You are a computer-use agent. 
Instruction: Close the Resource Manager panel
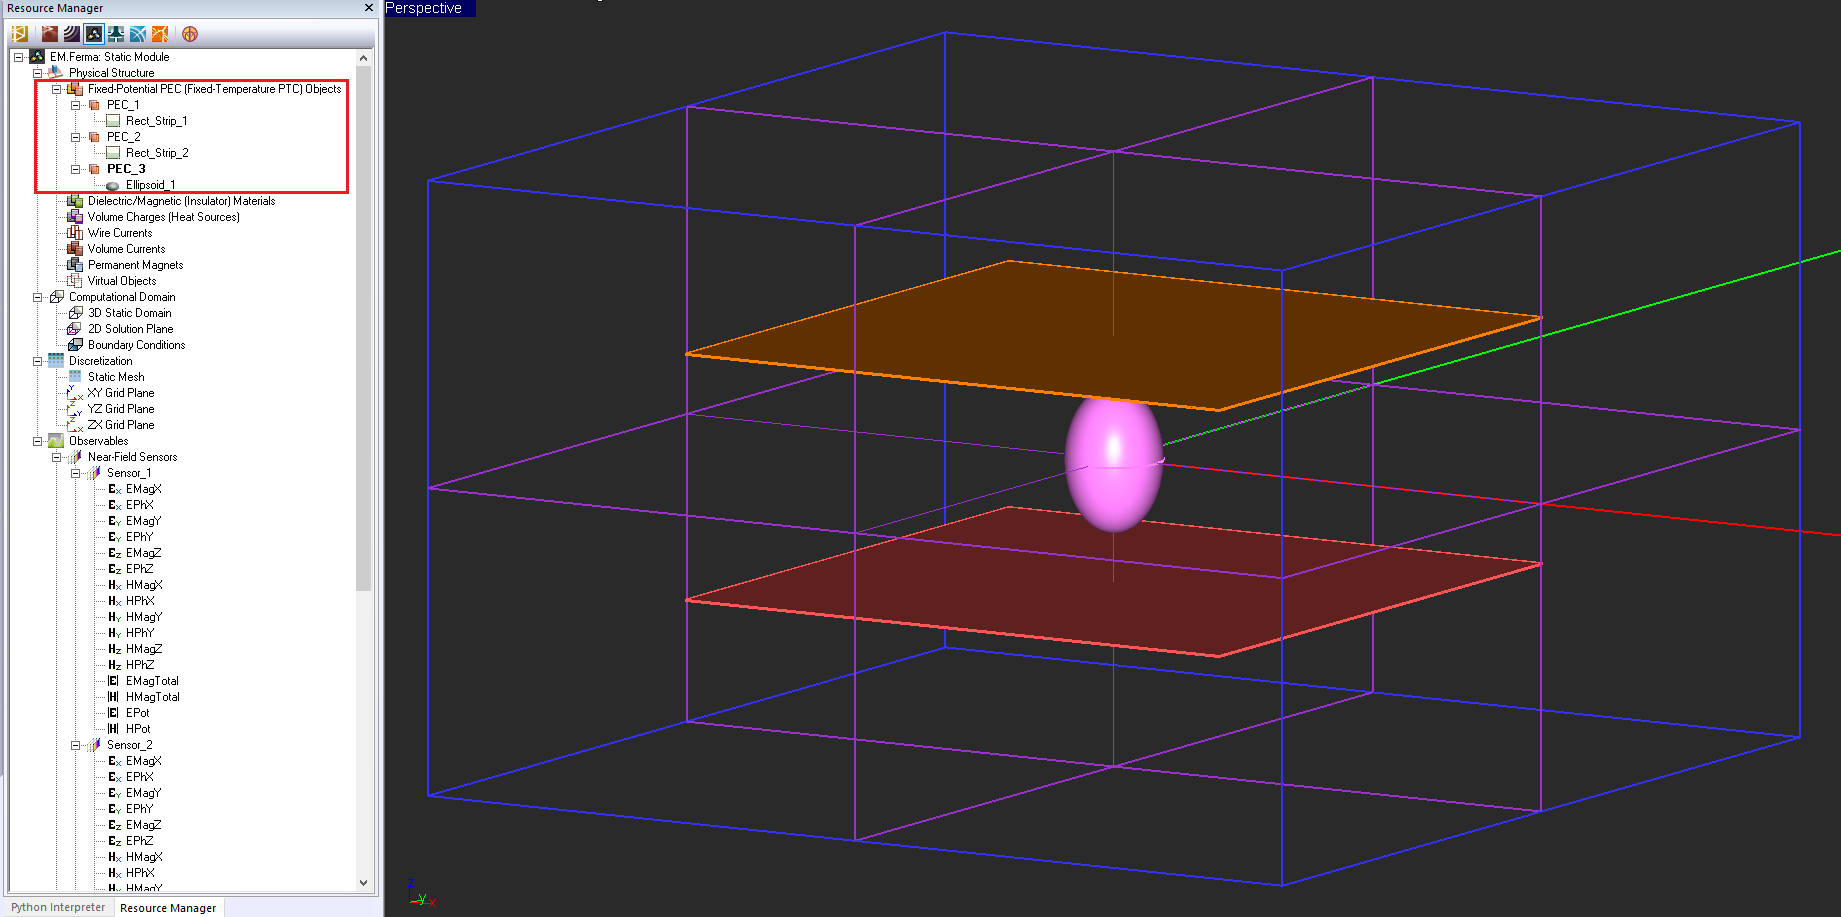(x=368, y=8)
